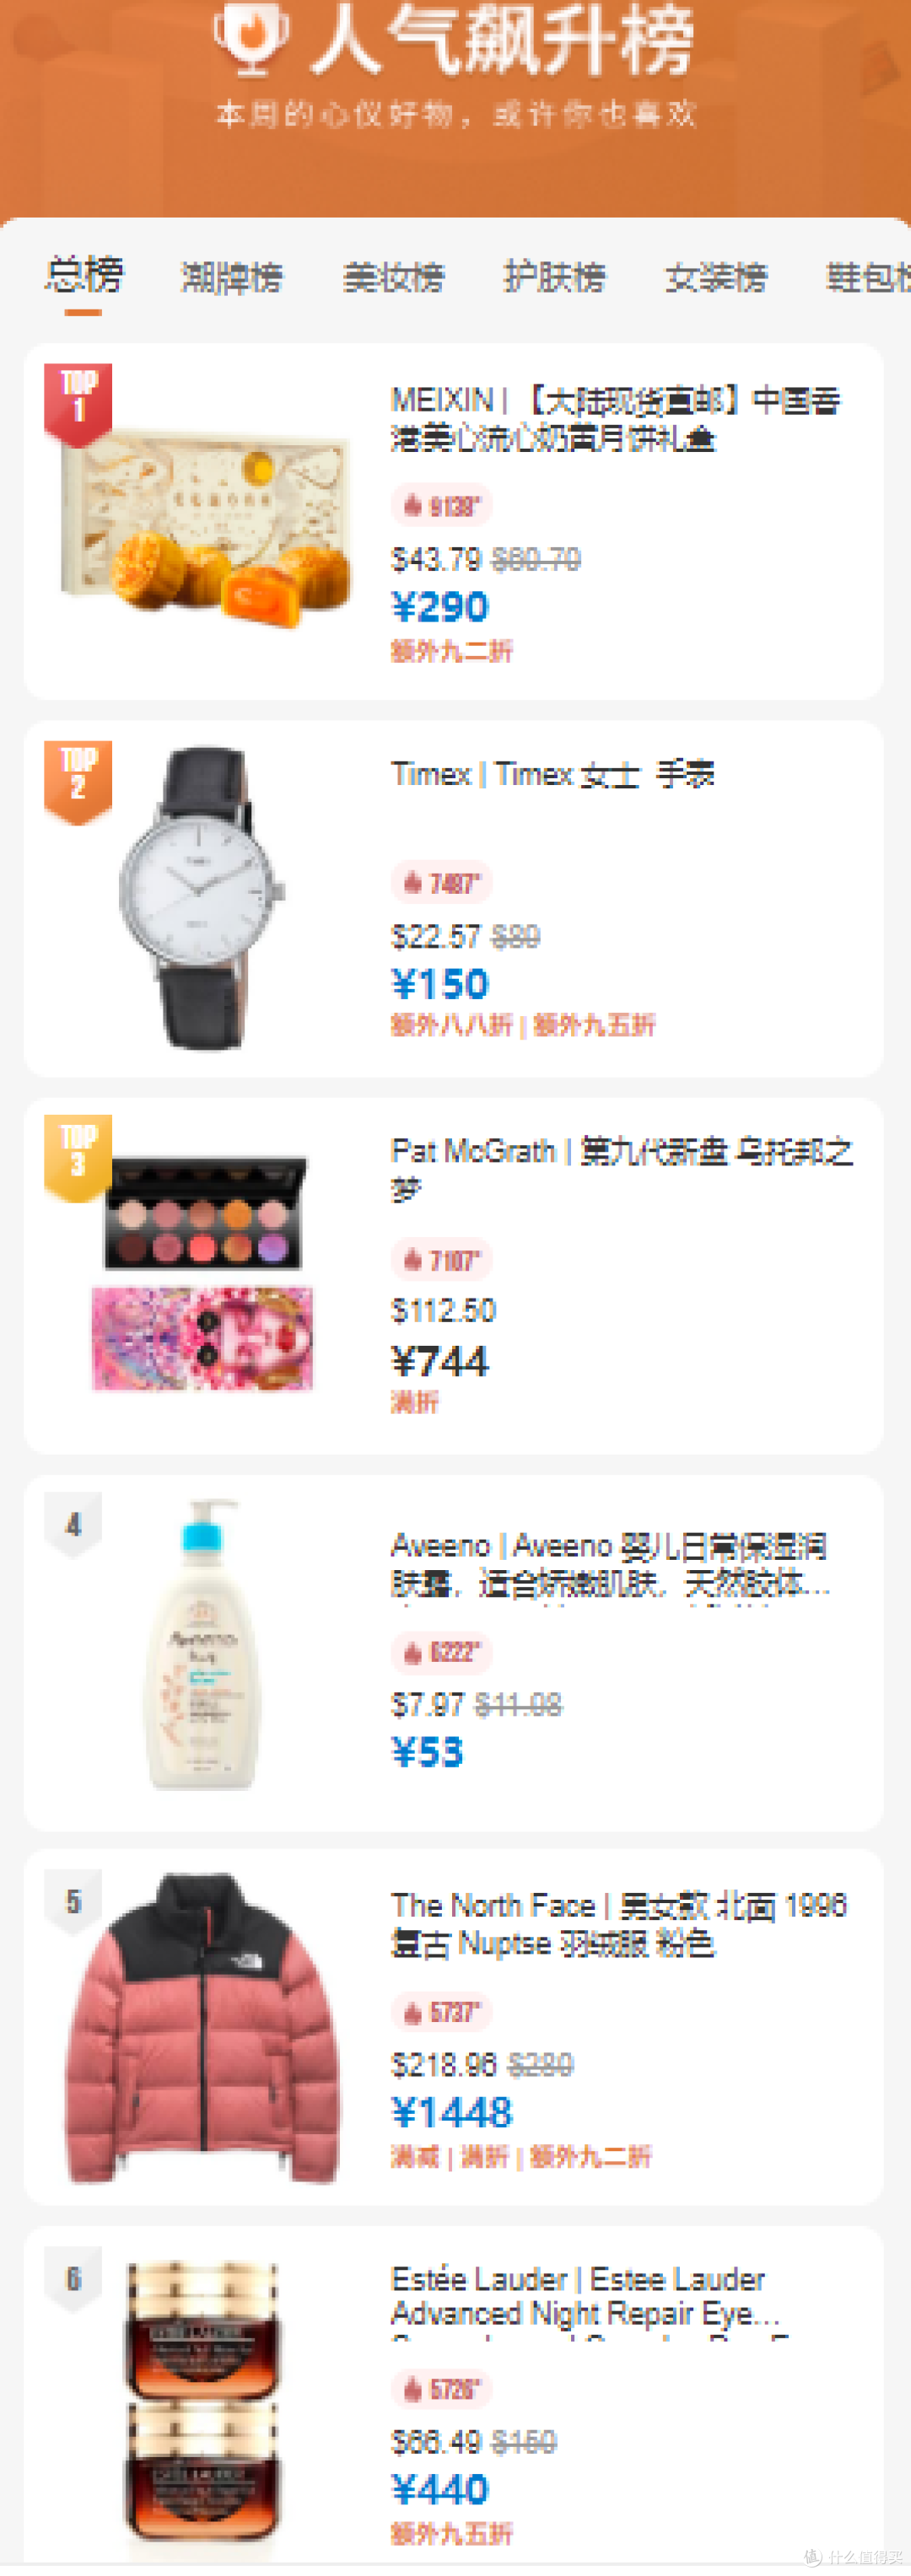Screen dimensions: 911x2576
Task: Click the trophy icon beside 人气飙升榜 title
Action: (x=251, y=38)
